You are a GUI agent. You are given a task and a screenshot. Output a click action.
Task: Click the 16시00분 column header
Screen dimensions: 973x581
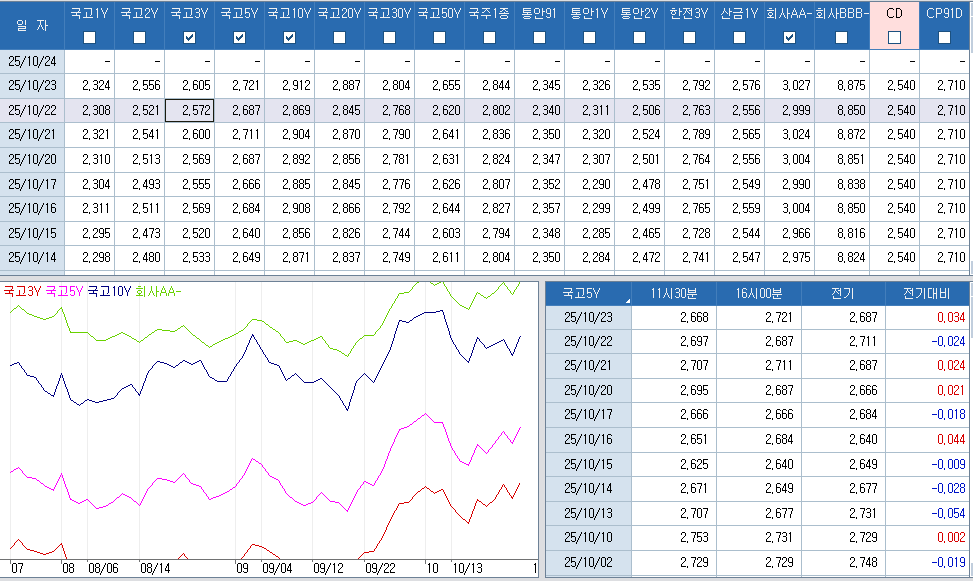click(758, 293)
